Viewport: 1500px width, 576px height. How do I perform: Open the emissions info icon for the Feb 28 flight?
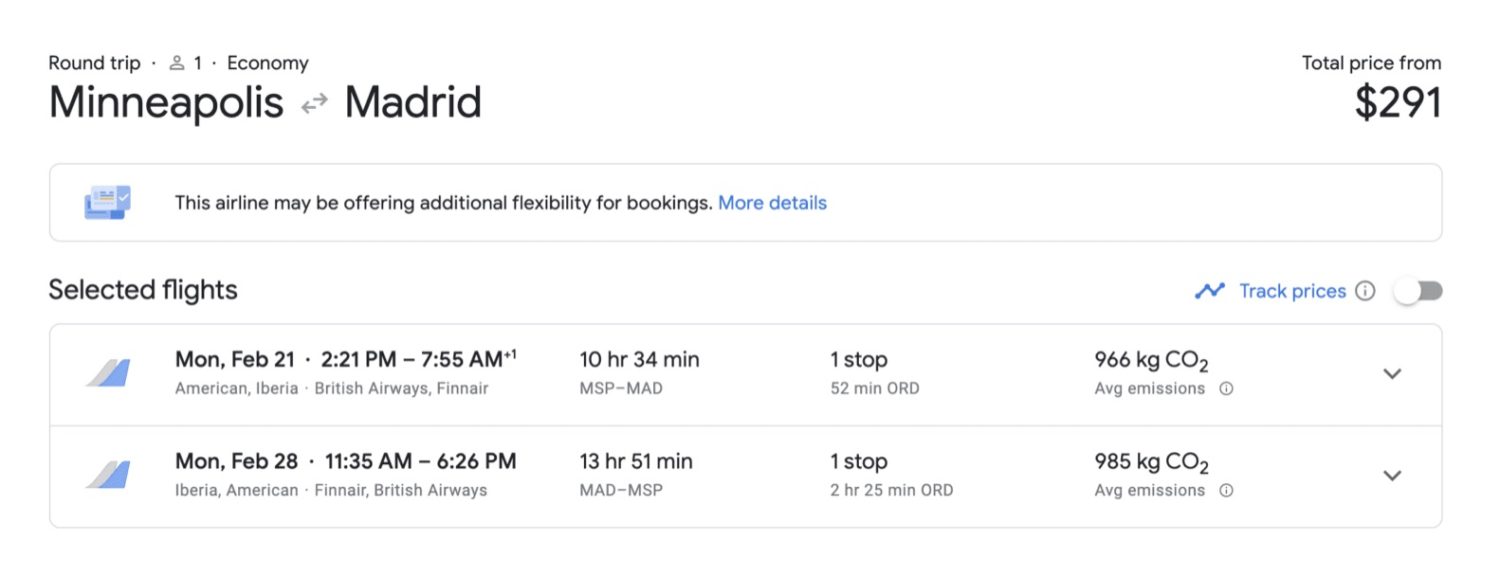1228,491
